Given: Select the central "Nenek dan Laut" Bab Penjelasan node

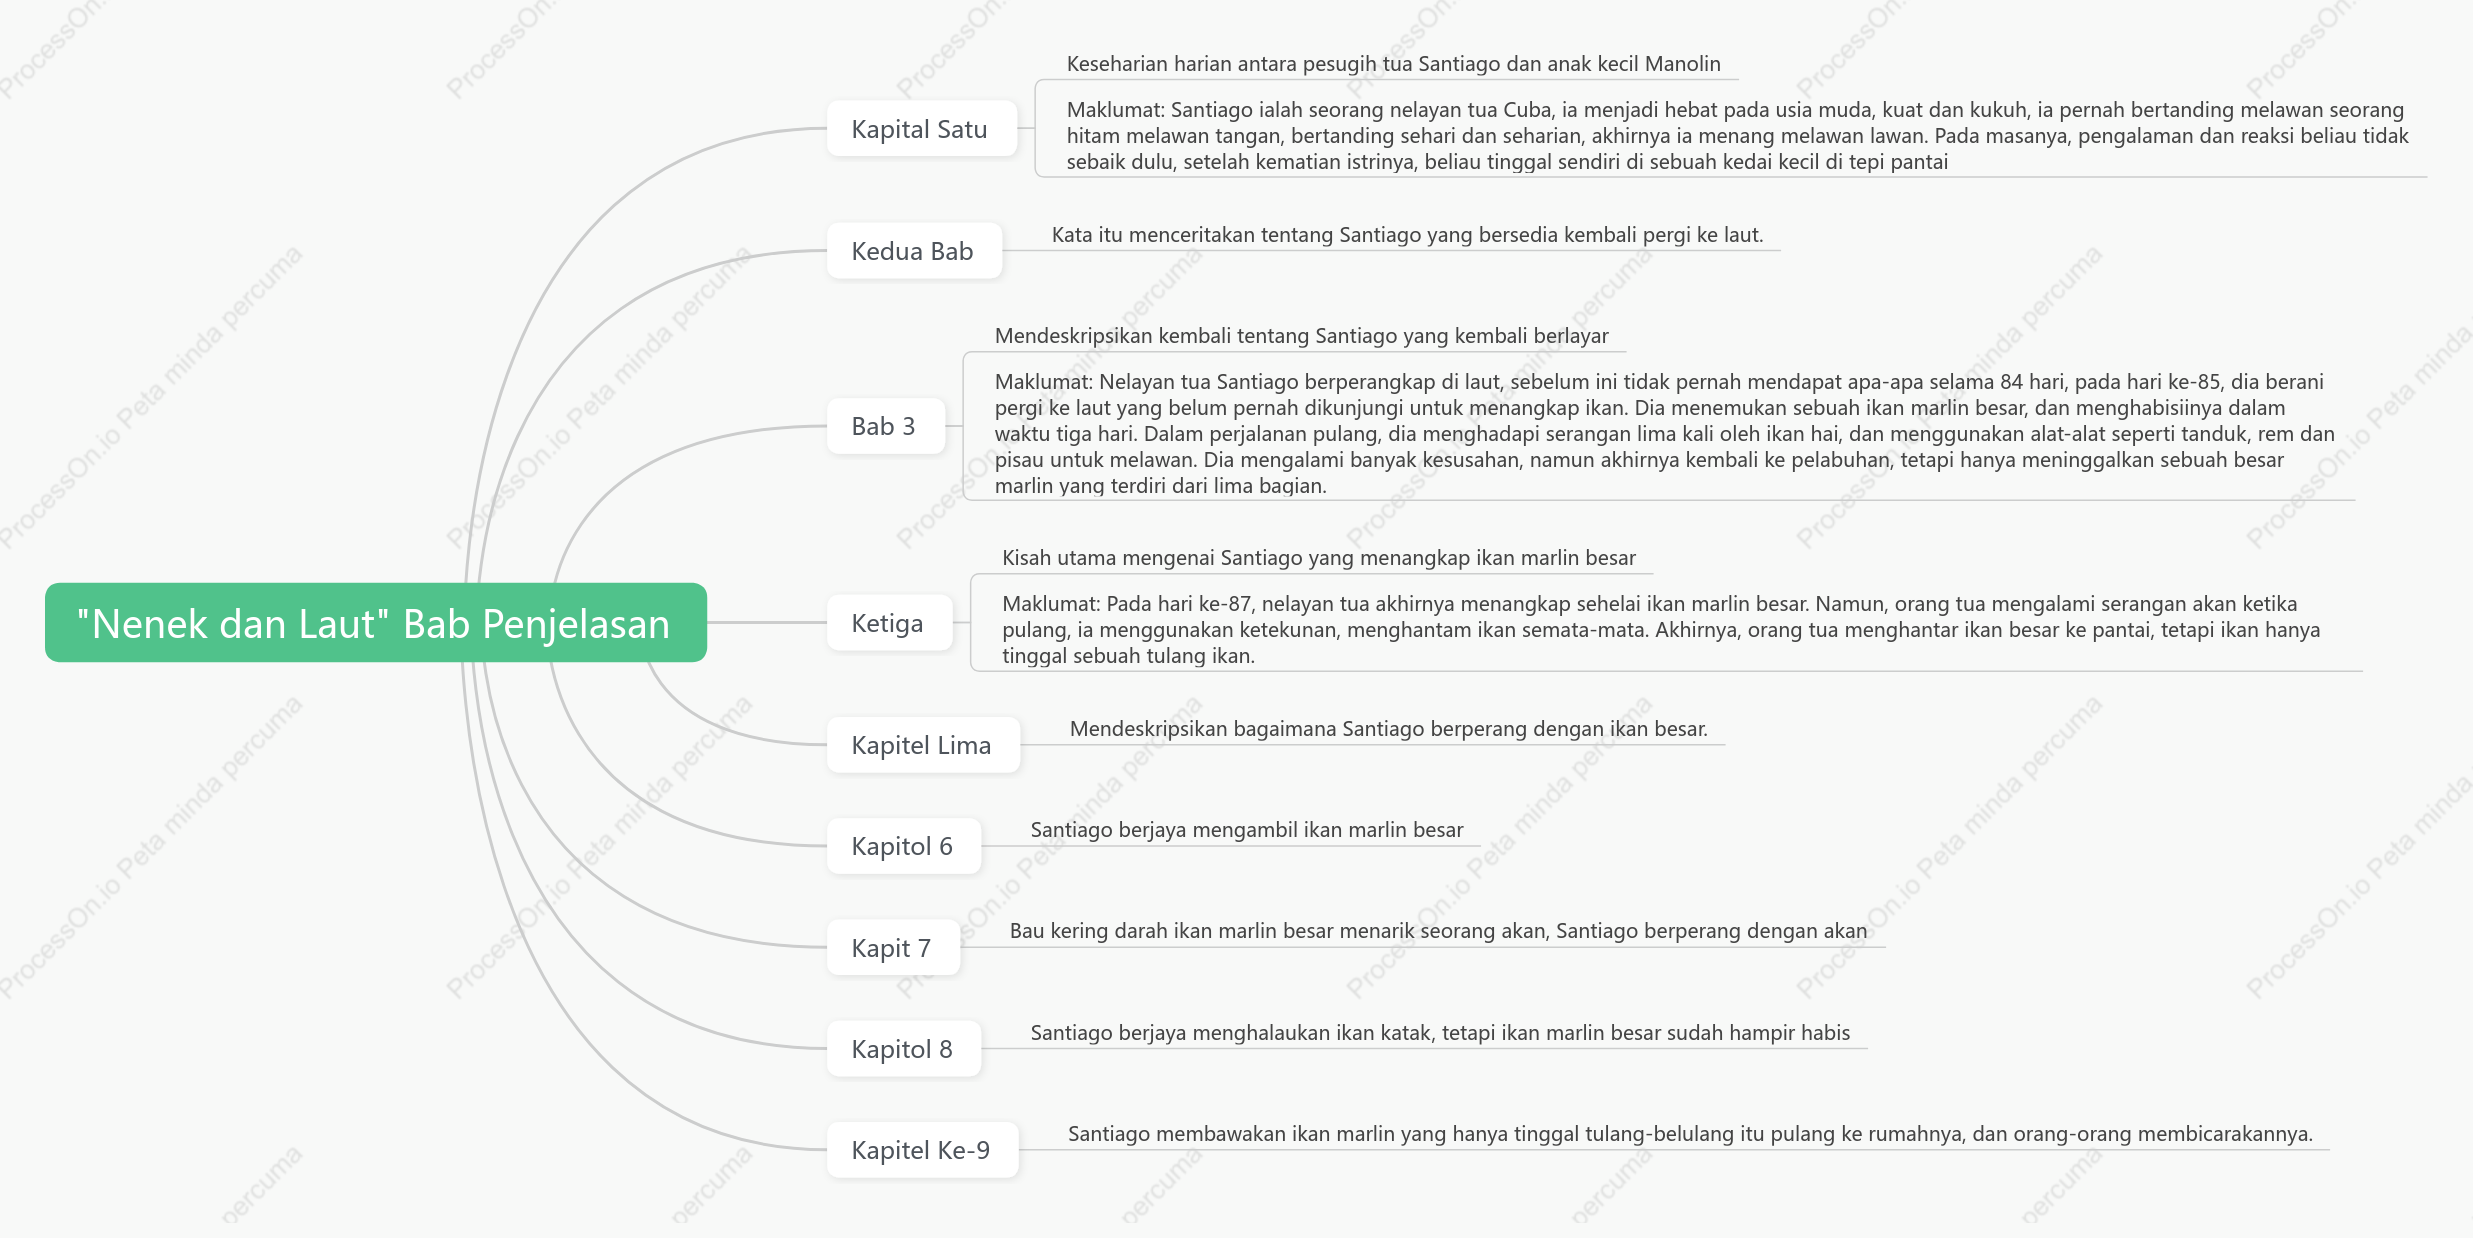Looking at the screenshot, I should pos(376,623).
